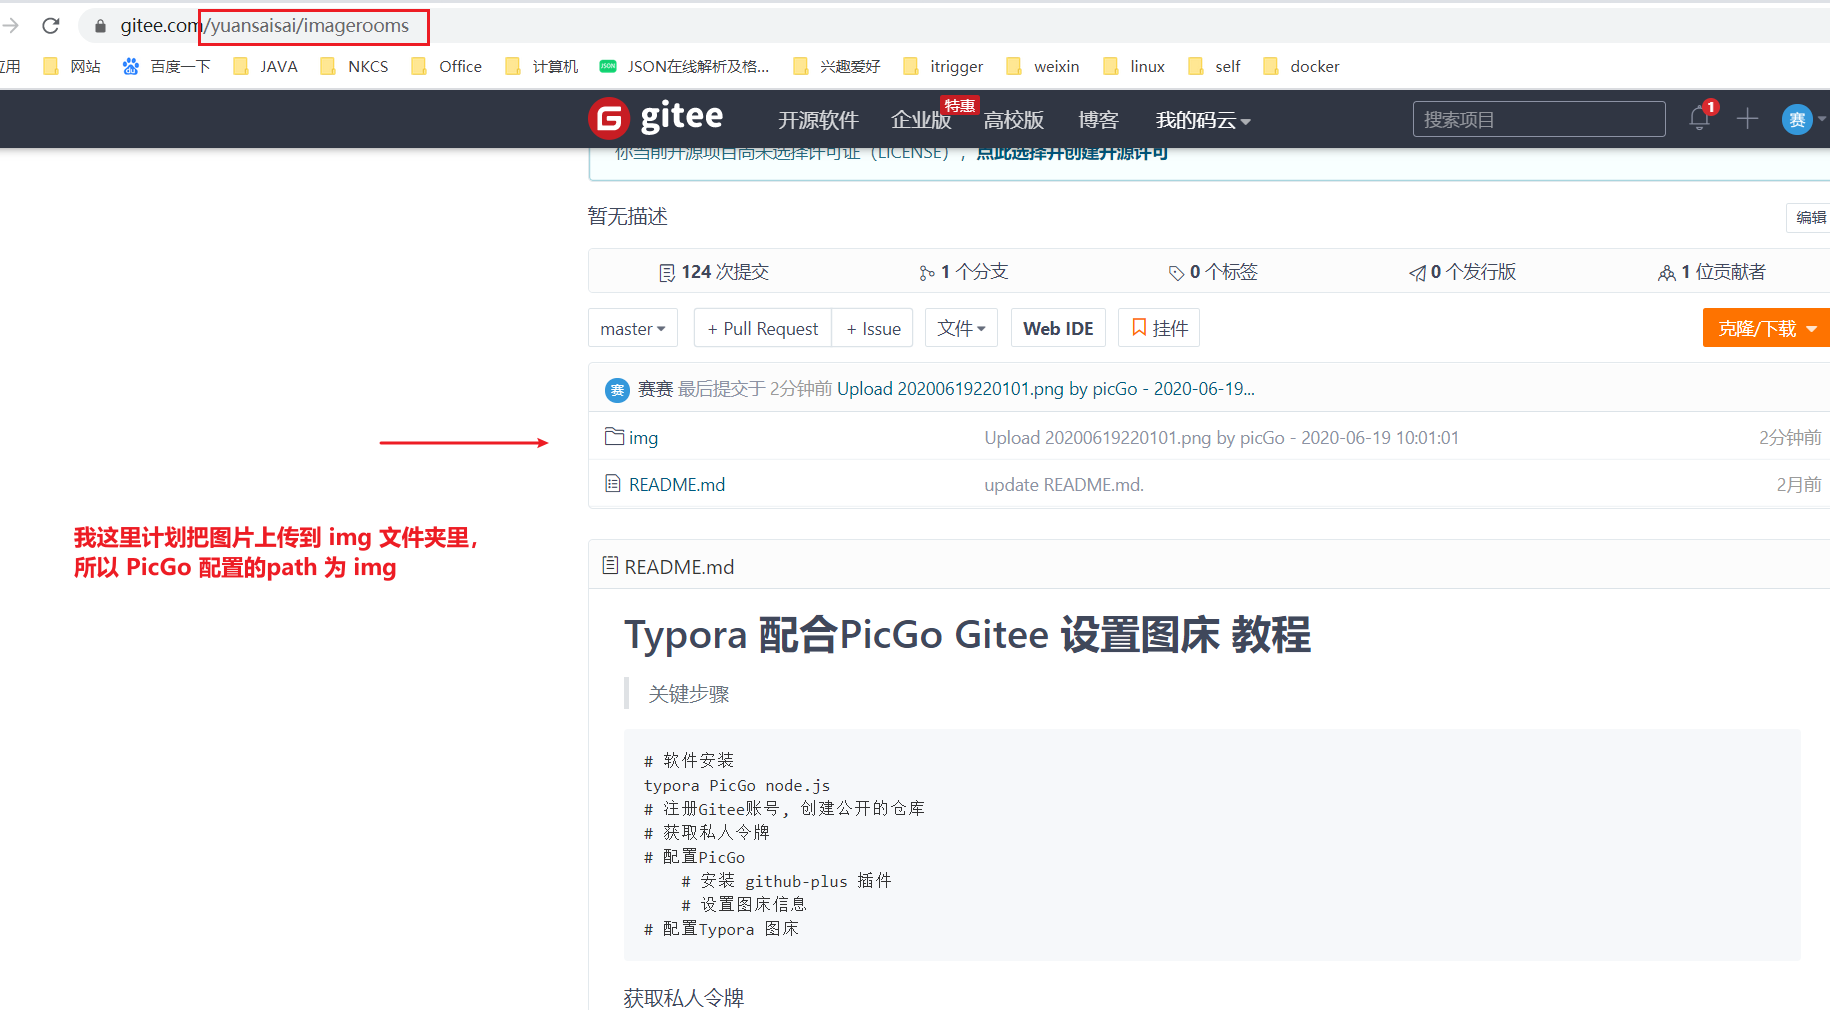Open the itrigger bookmark folder
The image size is (1830, 1010).
[x=942, y=66]
